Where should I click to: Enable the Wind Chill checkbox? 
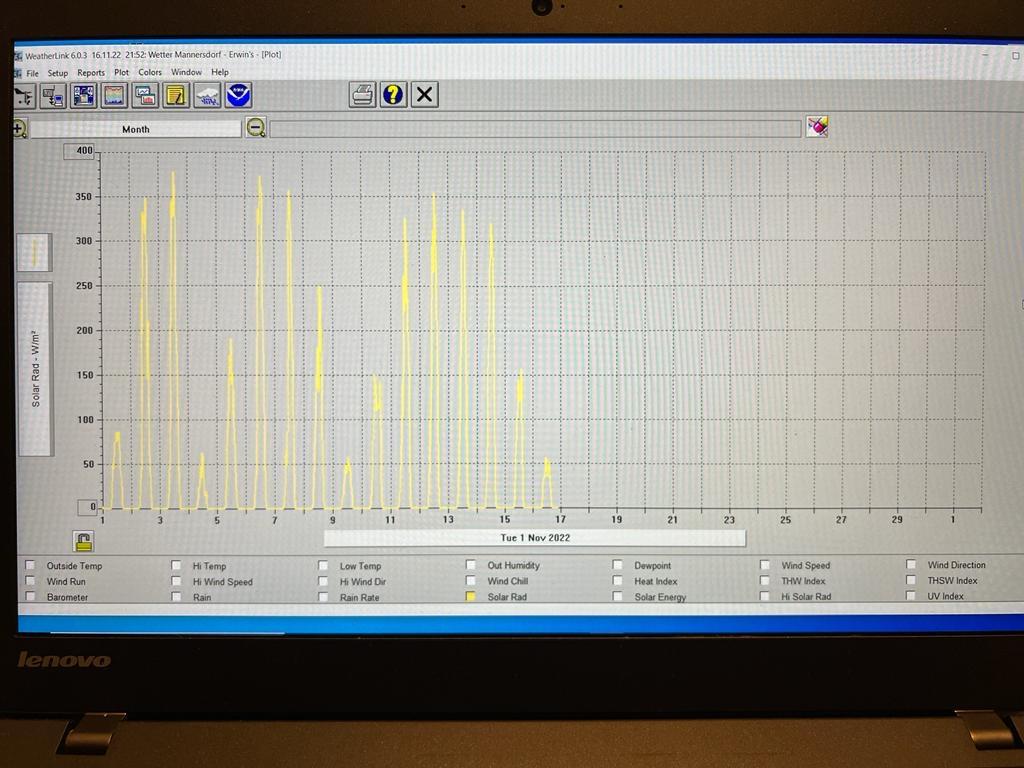[x=471, y=580]
